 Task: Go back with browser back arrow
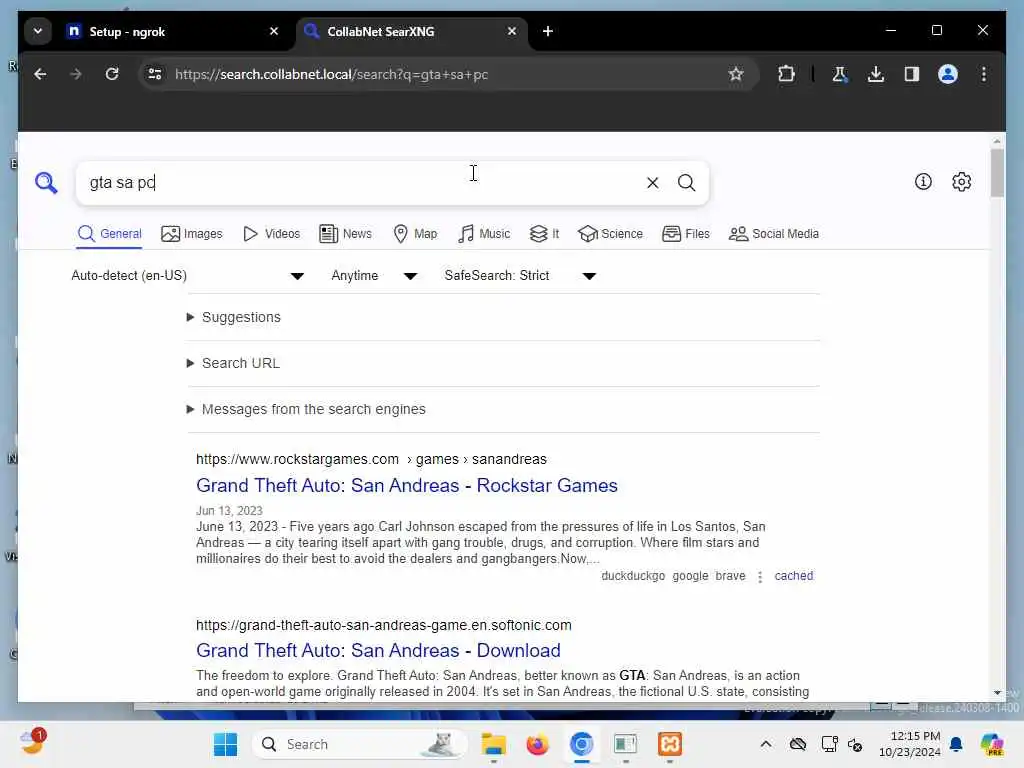[40, 74]
